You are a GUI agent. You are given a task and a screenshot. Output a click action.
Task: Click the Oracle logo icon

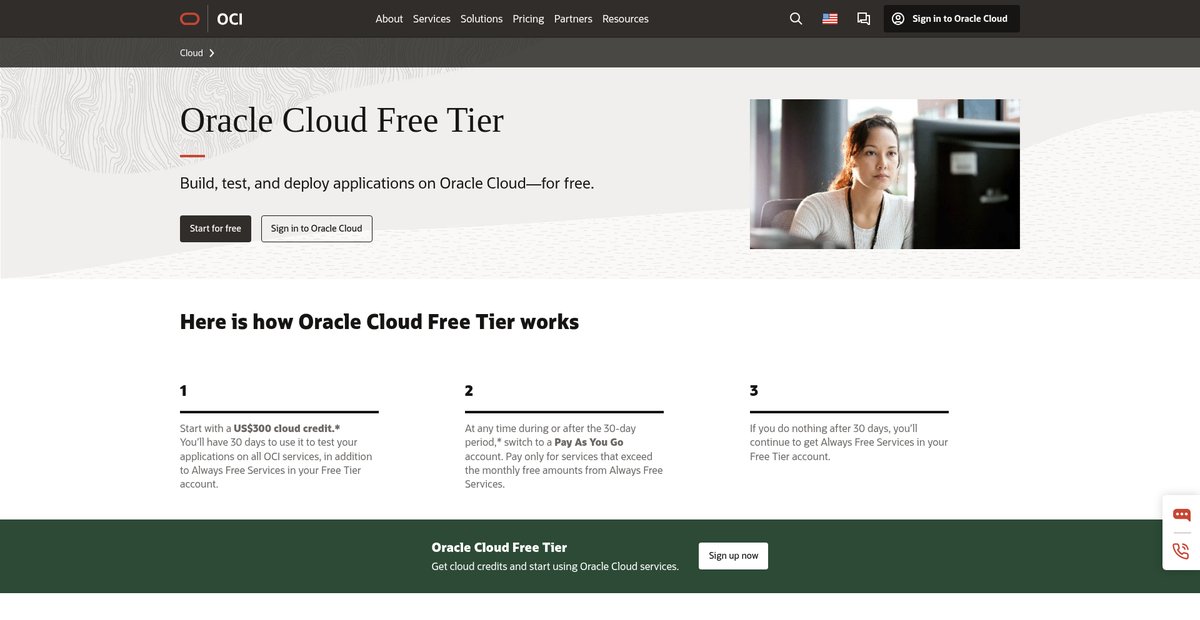(190, 18)
